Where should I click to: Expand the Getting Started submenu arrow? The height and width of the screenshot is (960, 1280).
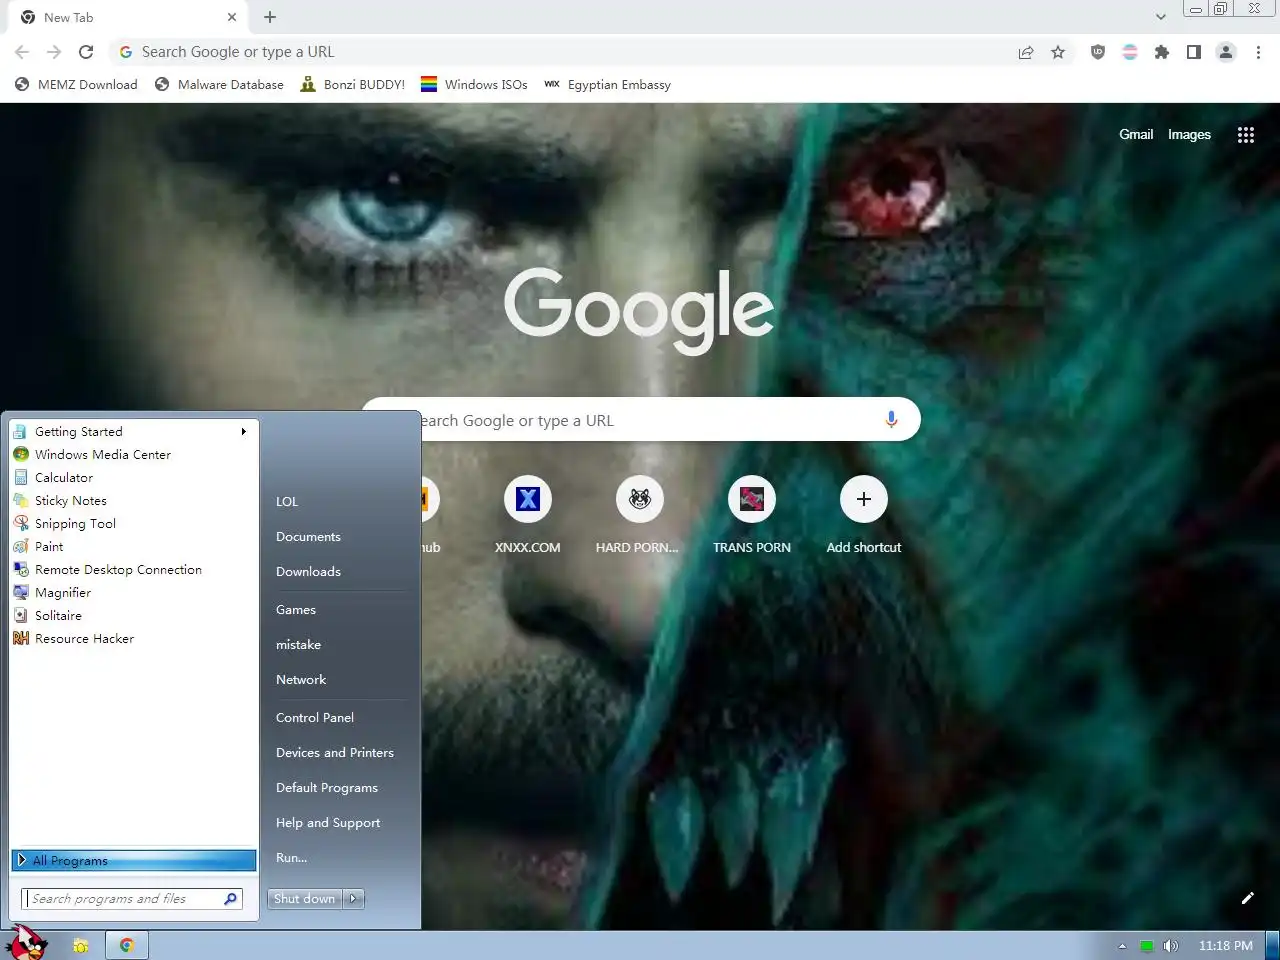click(243, 432)
